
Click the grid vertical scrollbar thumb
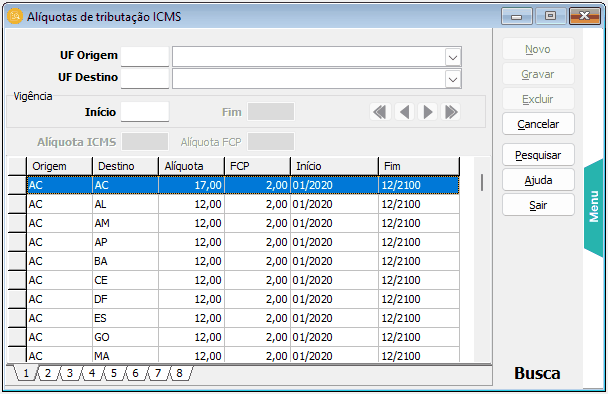[482, 182]
